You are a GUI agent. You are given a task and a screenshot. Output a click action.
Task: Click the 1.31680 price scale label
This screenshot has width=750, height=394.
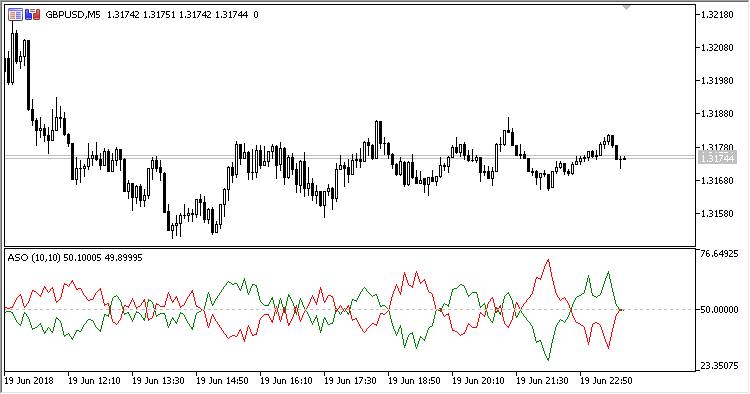click(x=717, y=181)
